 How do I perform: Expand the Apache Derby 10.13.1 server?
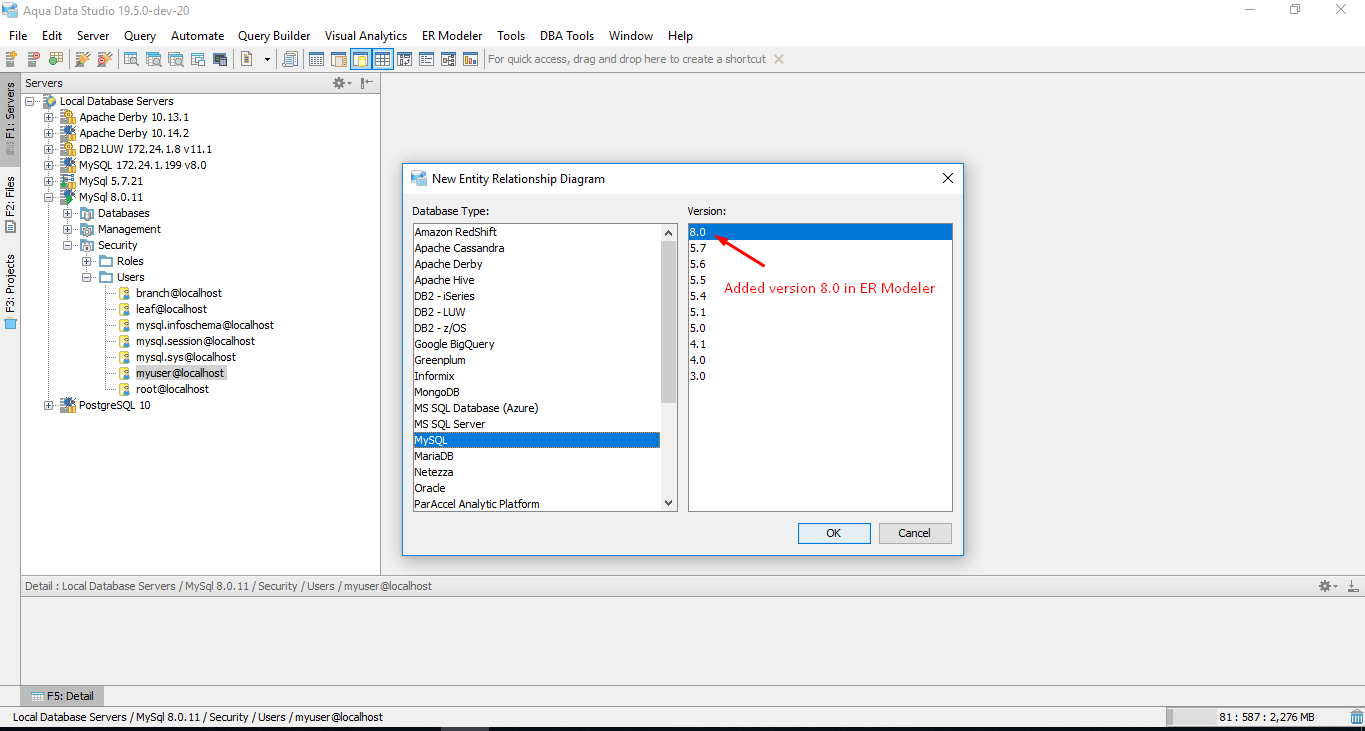pos(49,117)
